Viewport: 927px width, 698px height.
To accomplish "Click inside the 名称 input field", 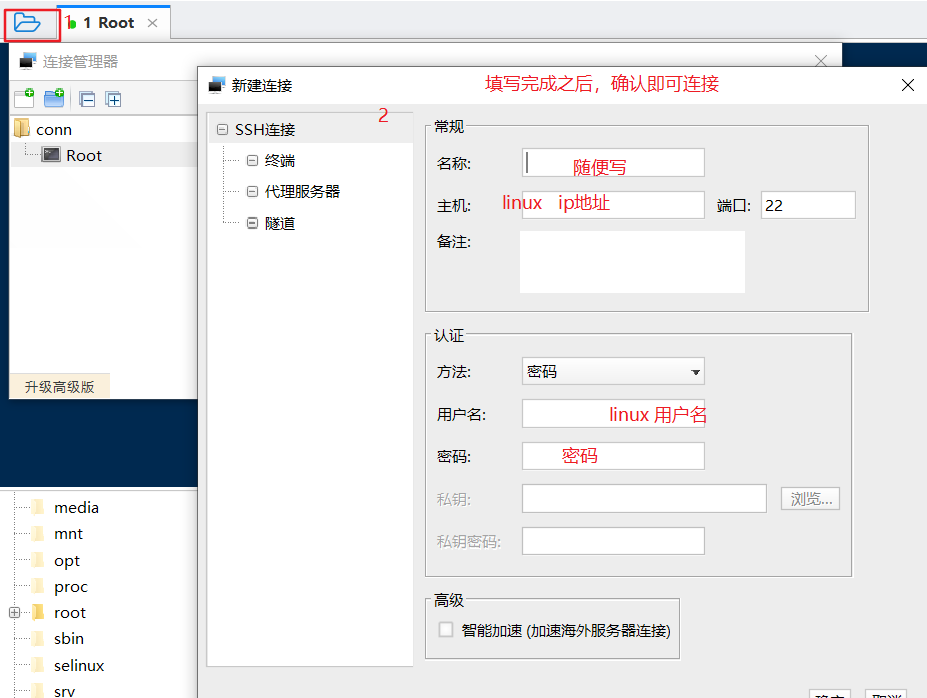I will tap(612, 162).
